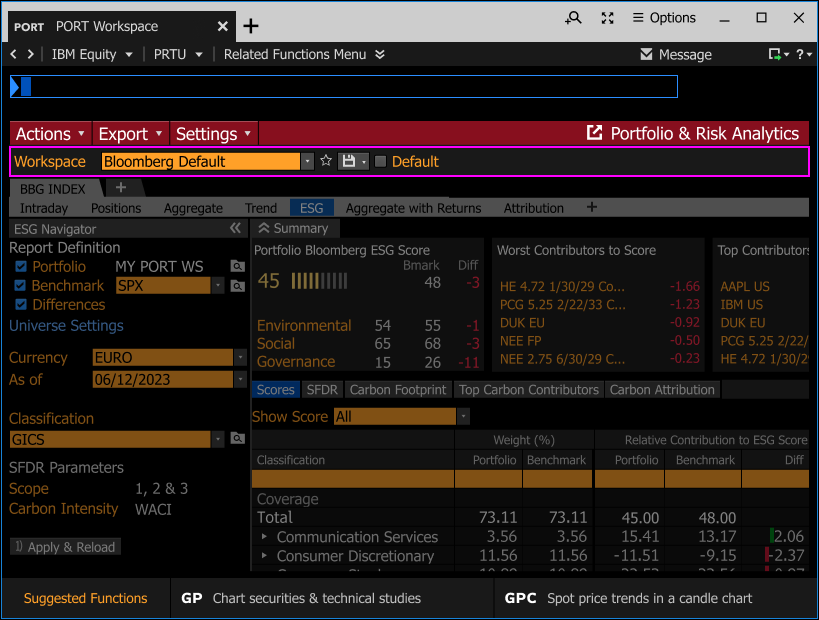Collapse the ESG Navigator panel
This screenshot has width=819, height=620.
coord(236,228)
